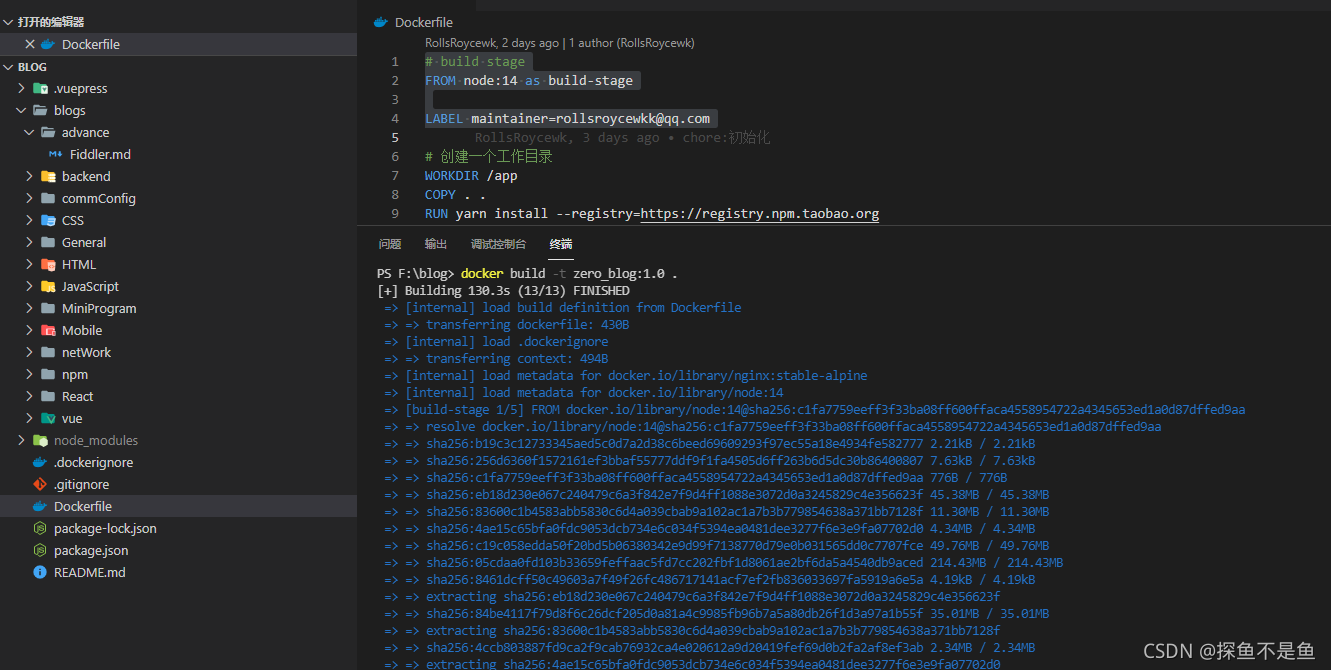This screenshot has width=1331, height=670.
Task: Collapse the BLOG root folder section
Action: [x=8, y=67]
